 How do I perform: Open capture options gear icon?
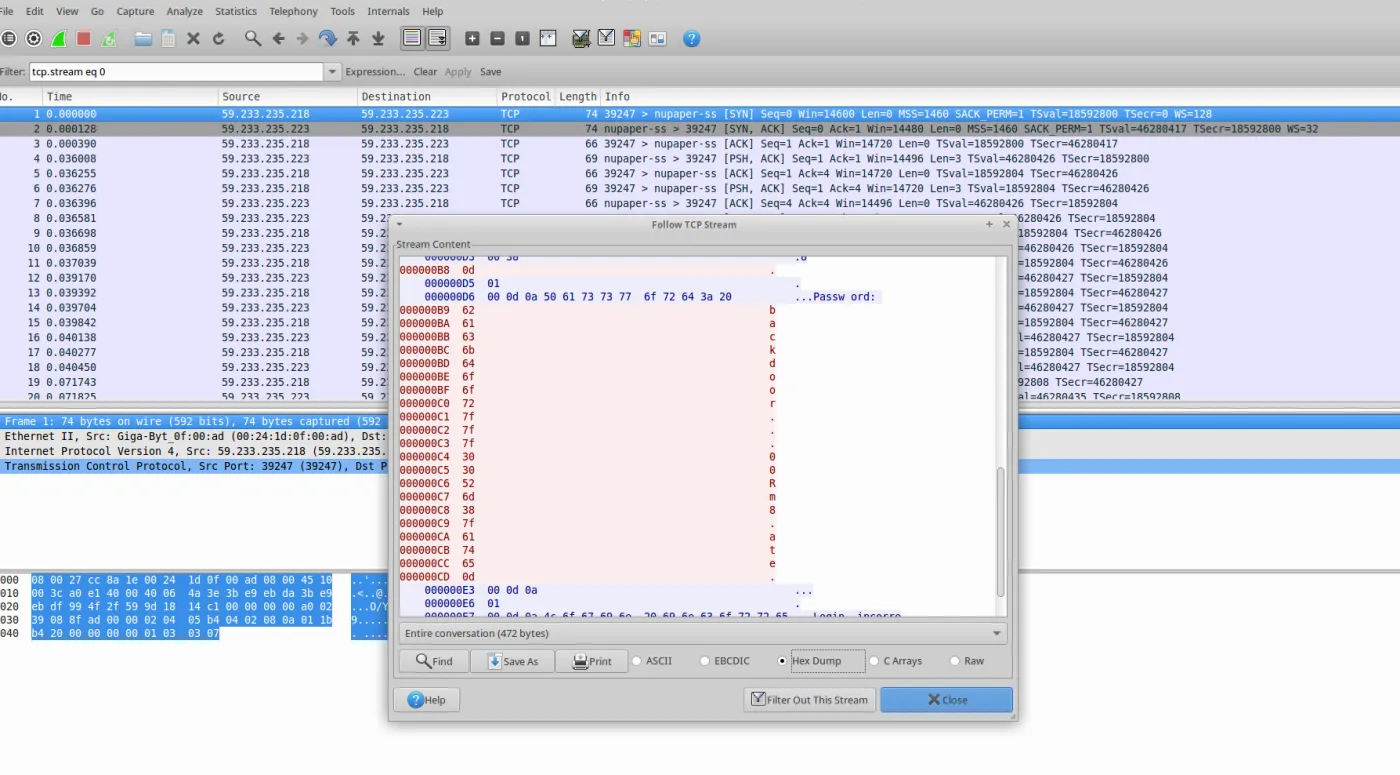pyautogui.click(x=34, y=39)
